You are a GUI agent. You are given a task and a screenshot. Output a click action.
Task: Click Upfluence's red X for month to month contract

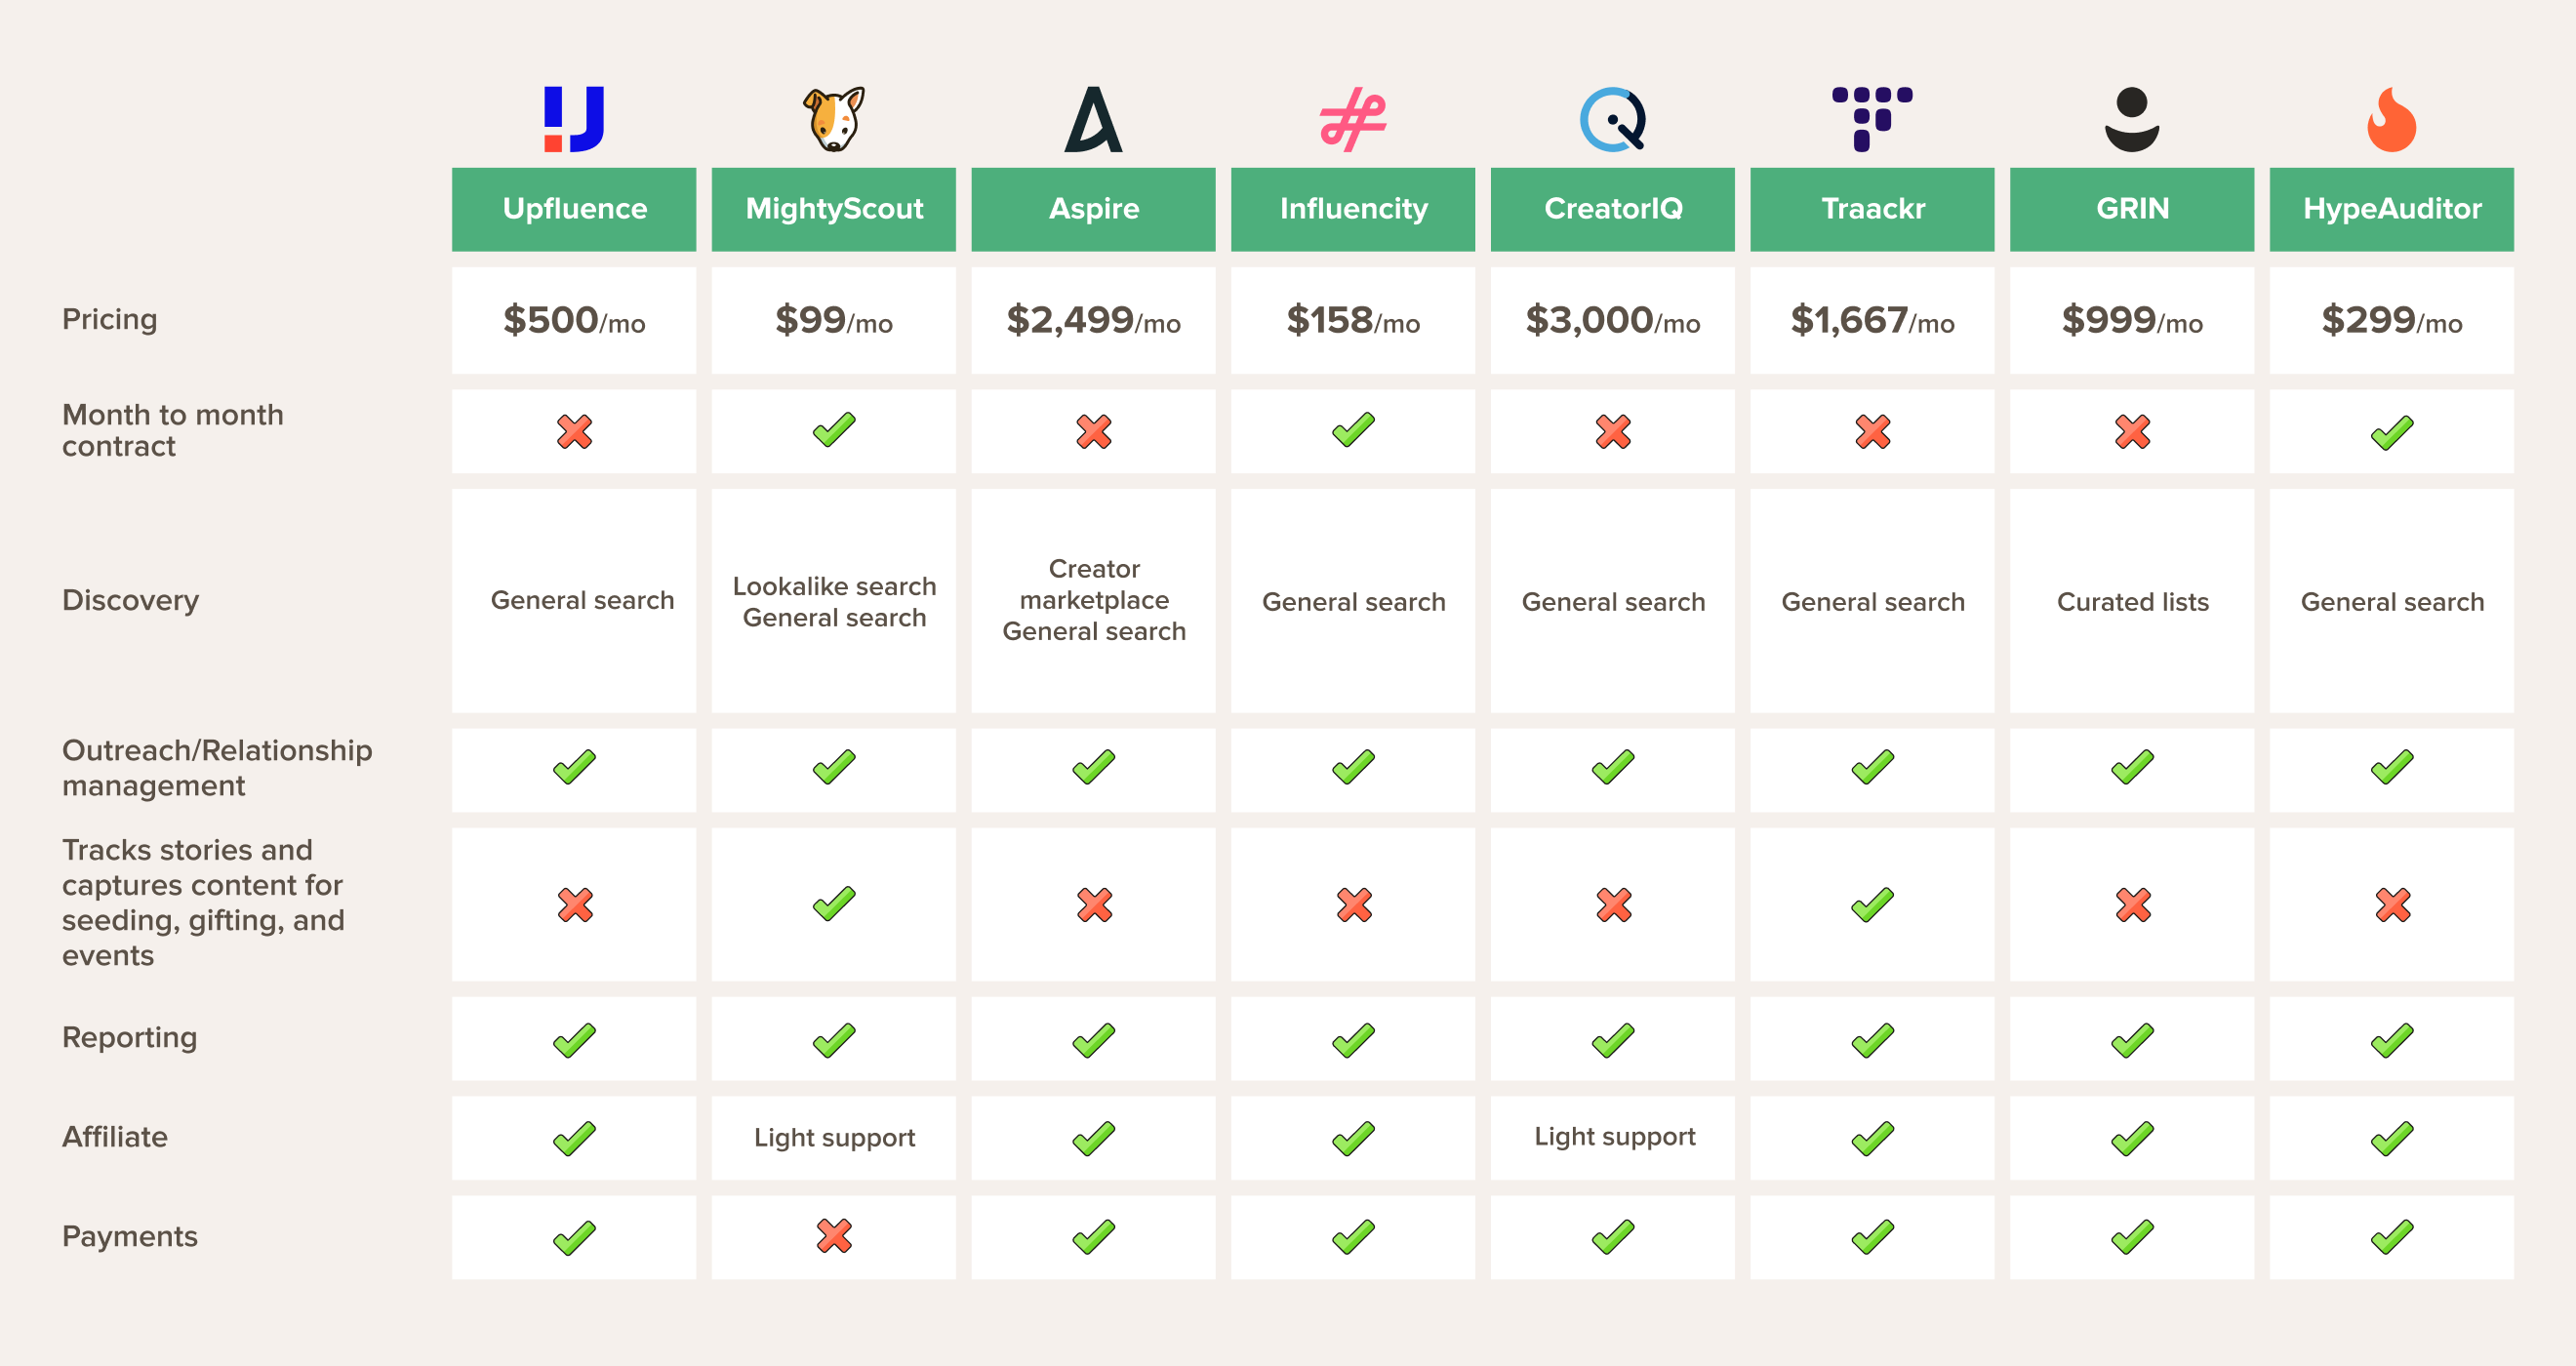point(574,431)
